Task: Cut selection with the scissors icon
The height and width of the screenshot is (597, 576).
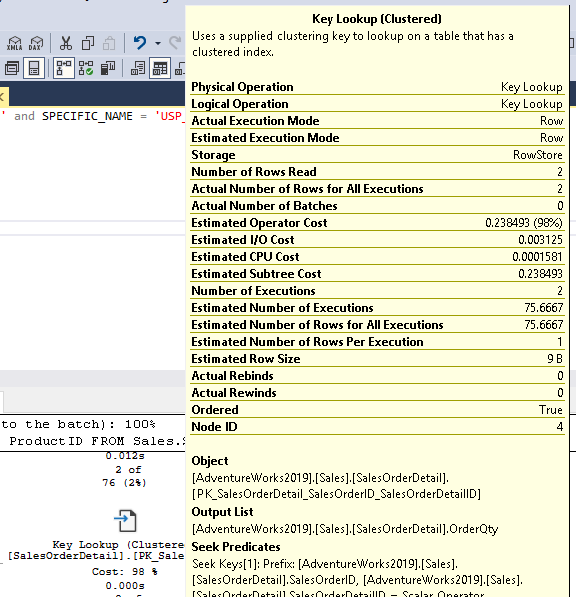Action: click(65, 43)
